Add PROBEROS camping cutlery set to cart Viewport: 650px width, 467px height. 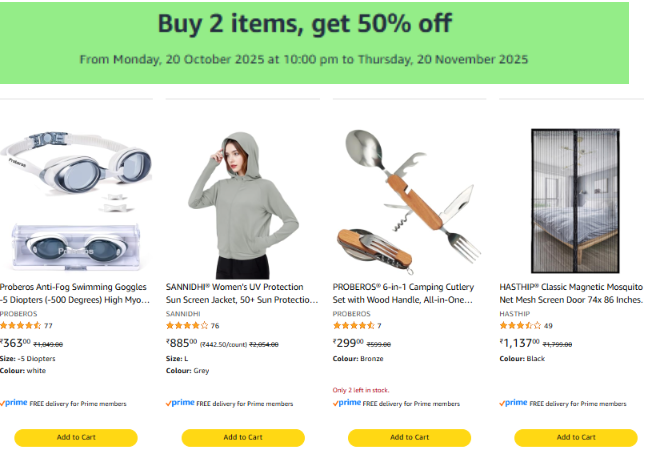click(x=409, y=437)
